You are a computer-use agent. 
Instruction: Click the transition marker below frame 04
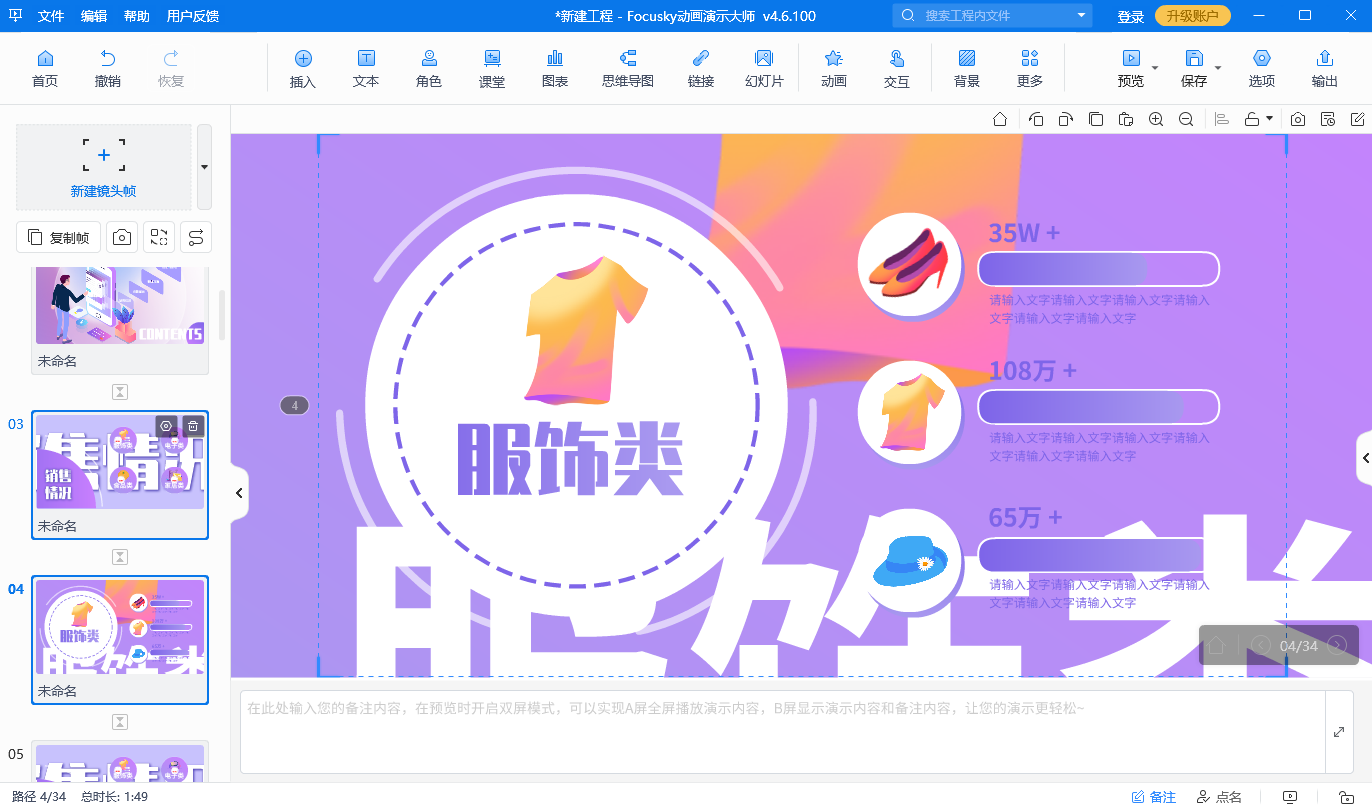(x=120, y=722)
